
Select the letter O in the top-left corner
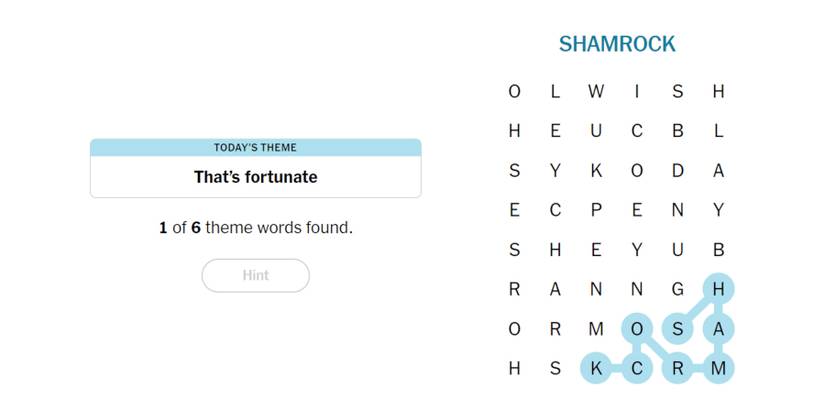click(x=514, y=92)
